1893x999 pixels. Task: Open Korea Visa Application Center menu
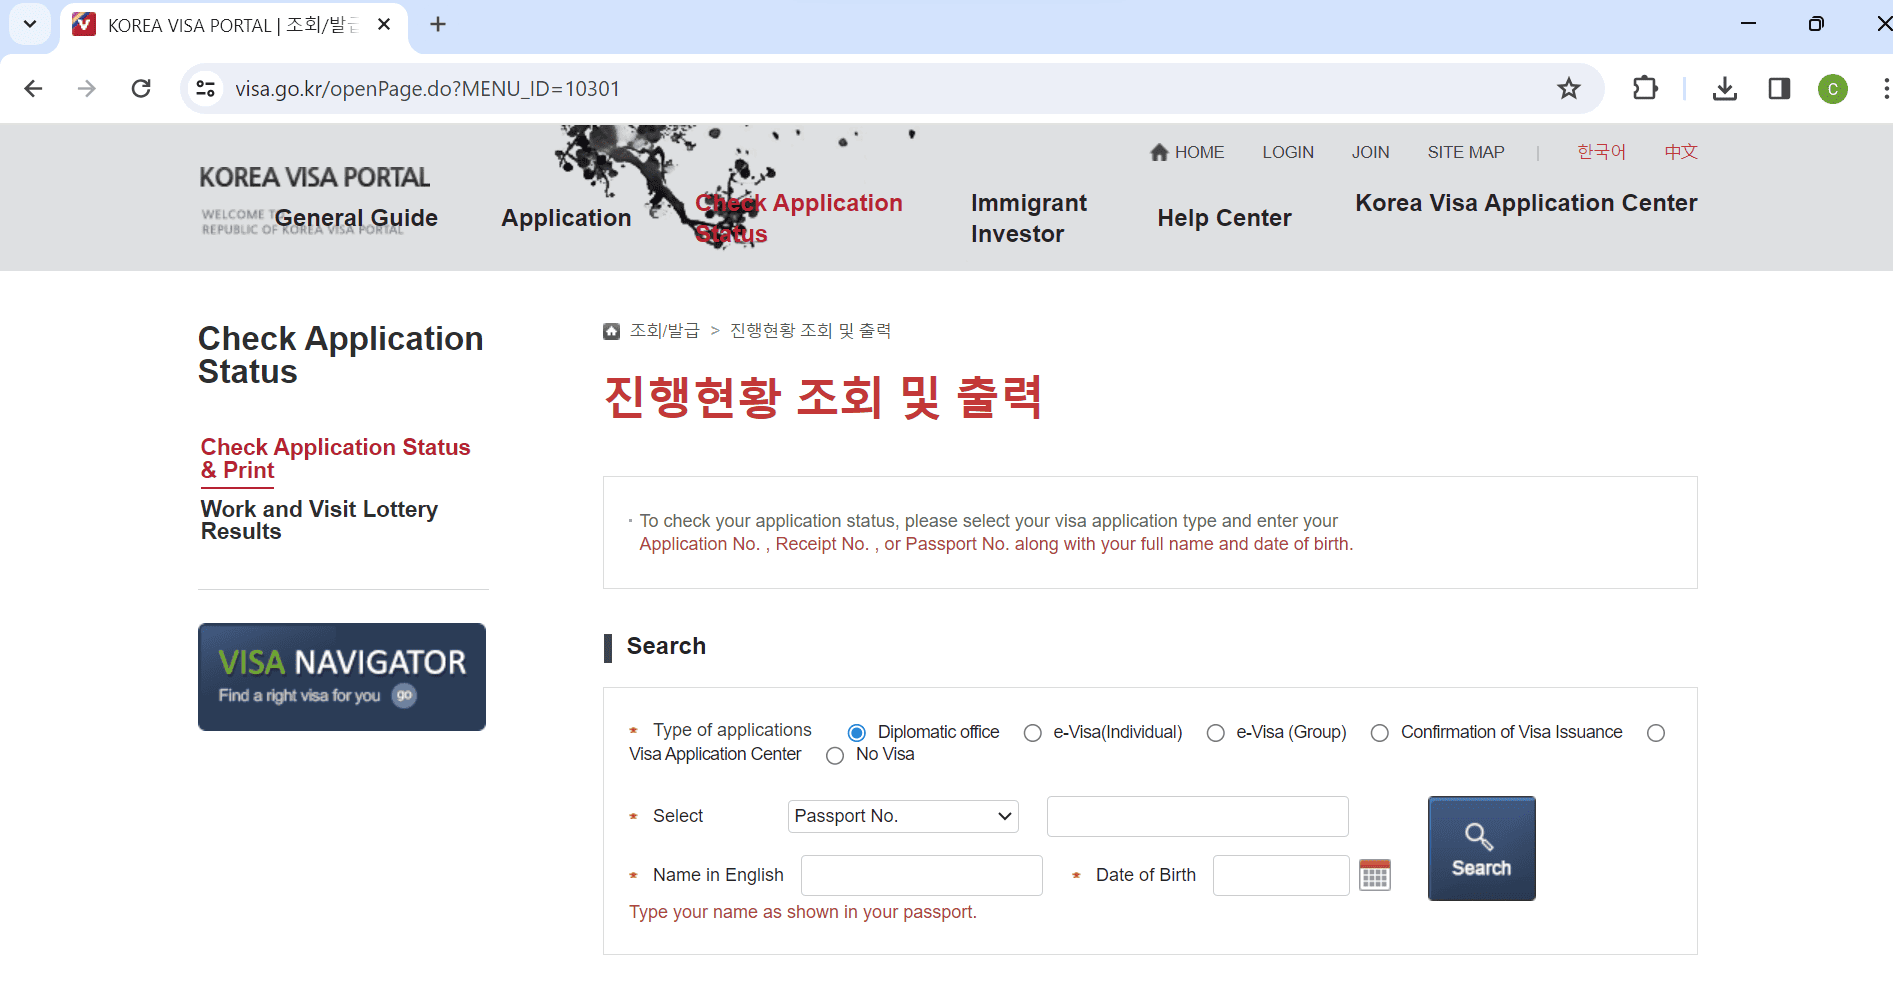pyautogui.click(x=1526, y=203)
